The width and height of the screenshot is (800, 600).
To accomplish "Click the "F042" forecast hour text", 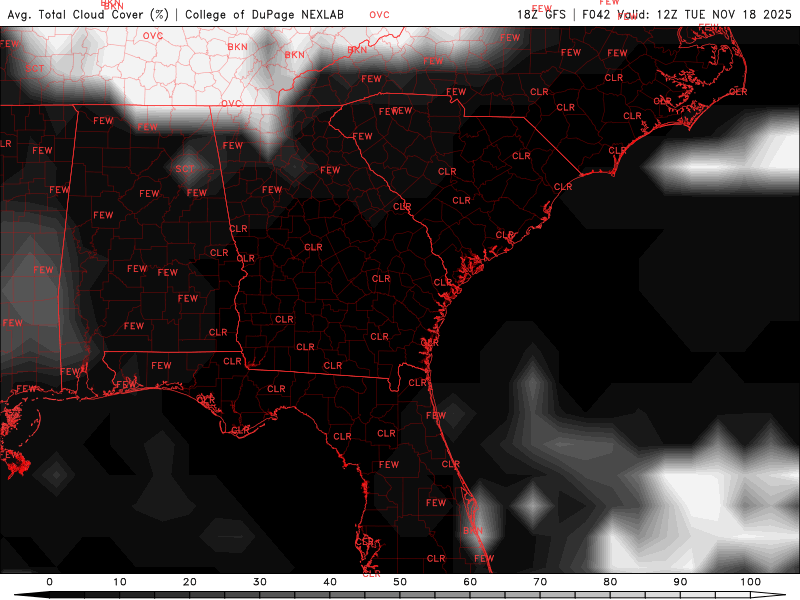I will (x=596, y=14).
